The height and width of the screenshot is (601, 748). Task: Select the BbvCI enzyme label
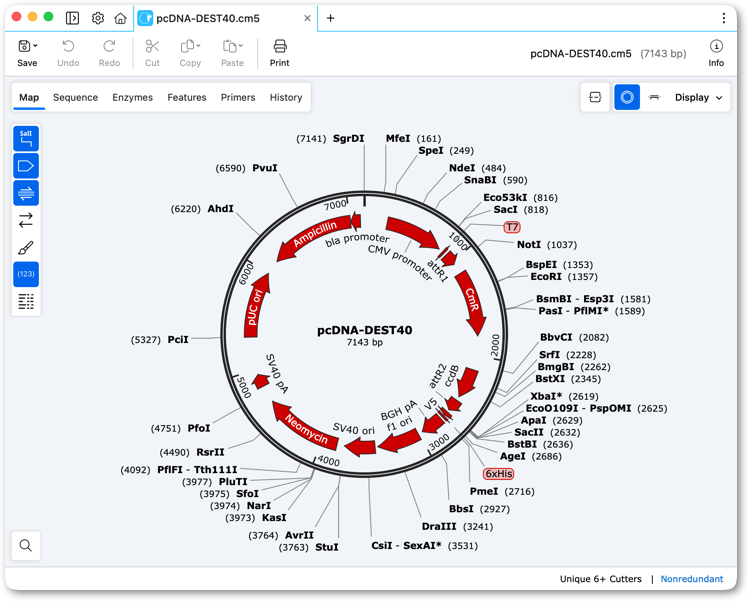coord(556,337)
